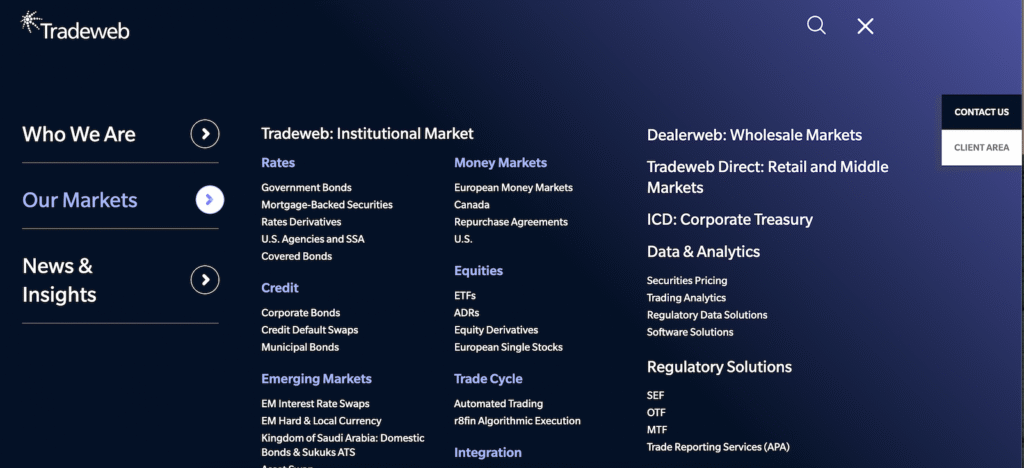Screen dimensions: 1024x468
Task: Click the Contact Us button
Action: [x=981, y=112]
